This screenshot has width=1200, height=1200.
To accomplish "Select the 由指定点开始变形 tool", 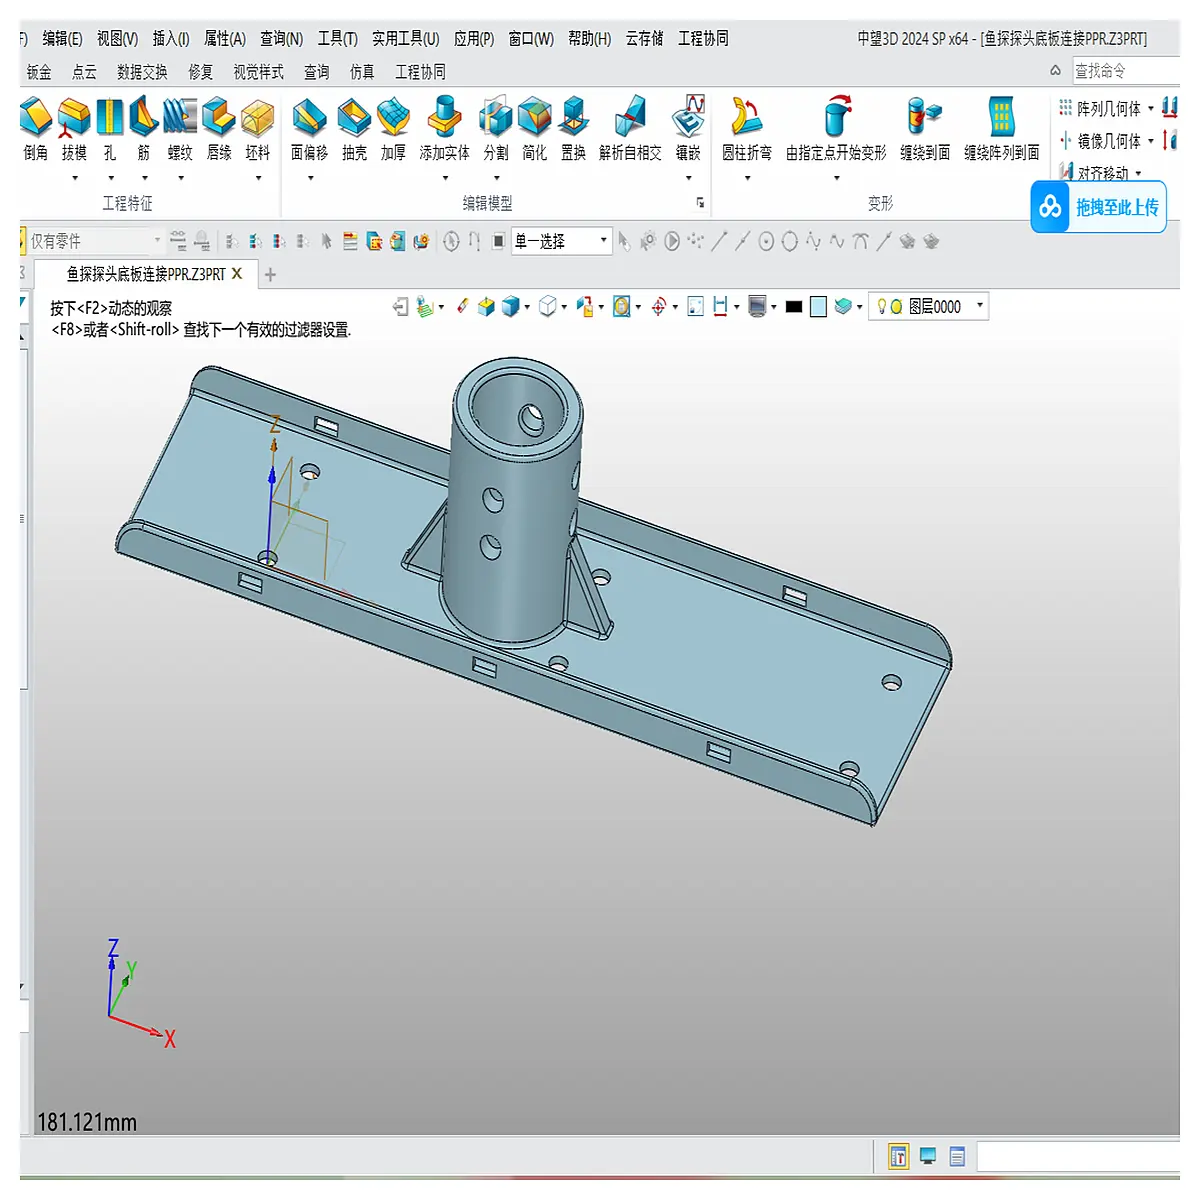I will (x=836, y=129).
